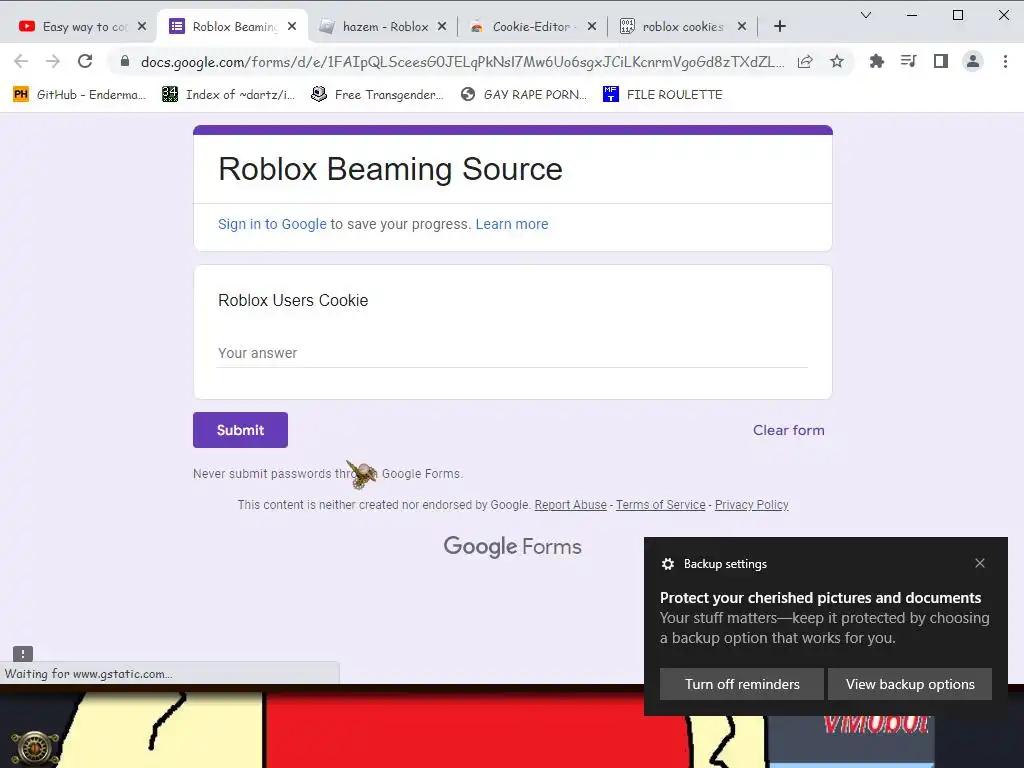
Task: Close the roblox cookies tab
Action: [x=742, y=27]
